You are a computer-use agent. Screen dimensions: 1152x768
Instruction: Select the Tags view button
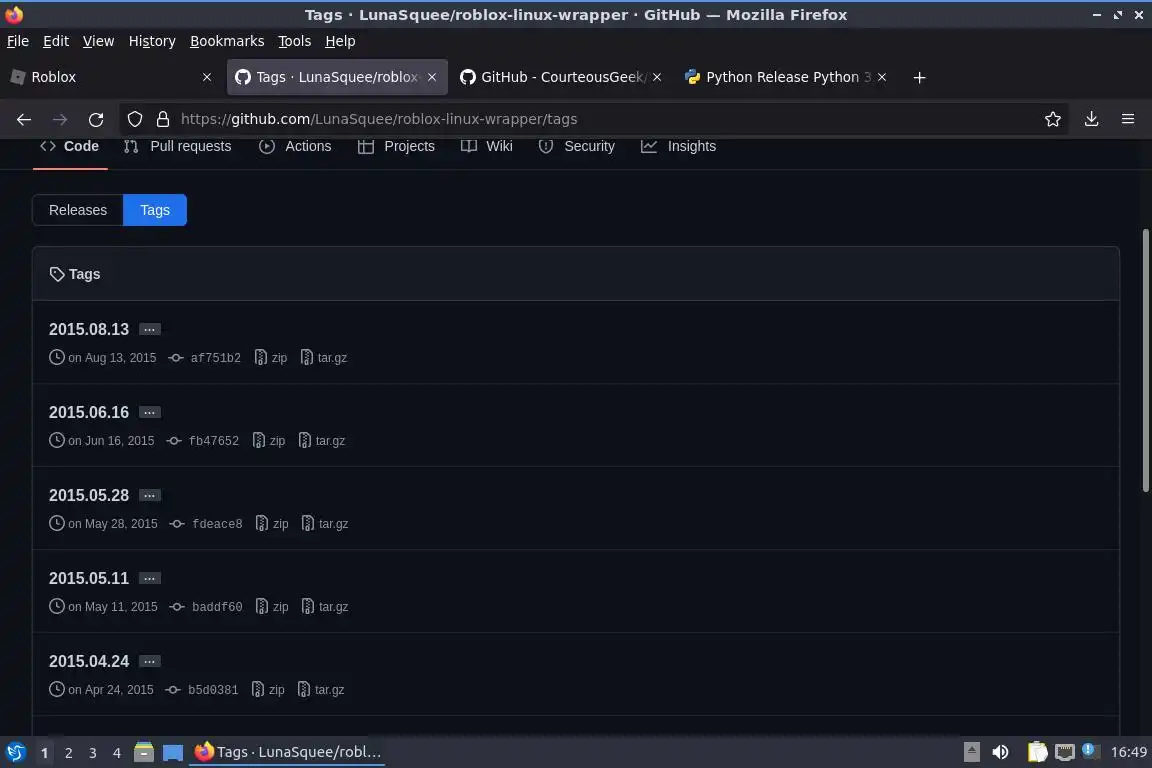pos(155,210)
